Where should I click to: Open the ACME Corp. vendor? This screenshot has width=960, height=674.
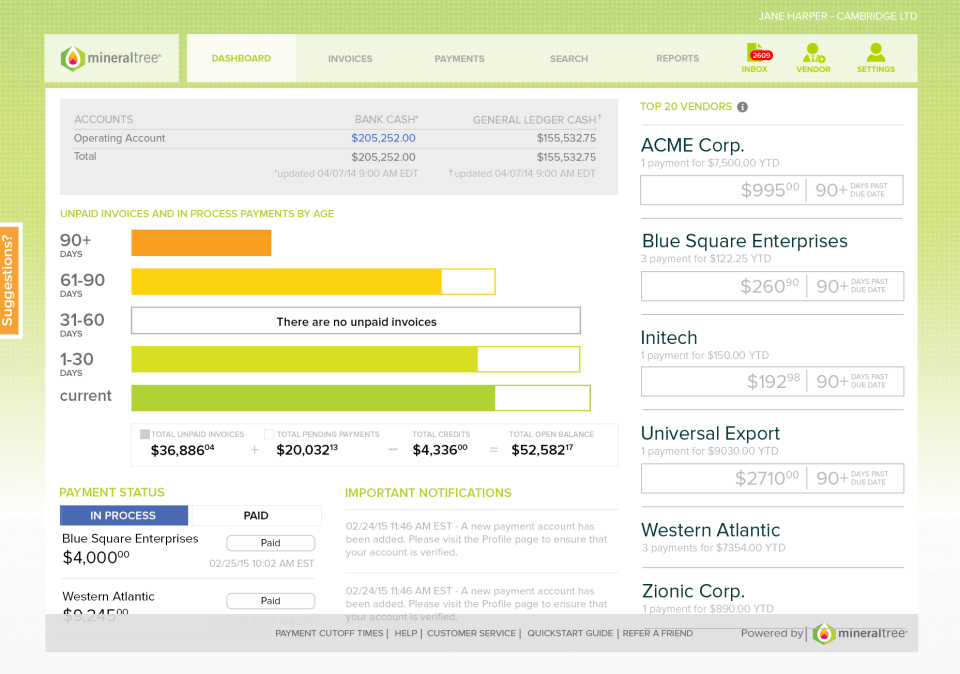(692, 146)
